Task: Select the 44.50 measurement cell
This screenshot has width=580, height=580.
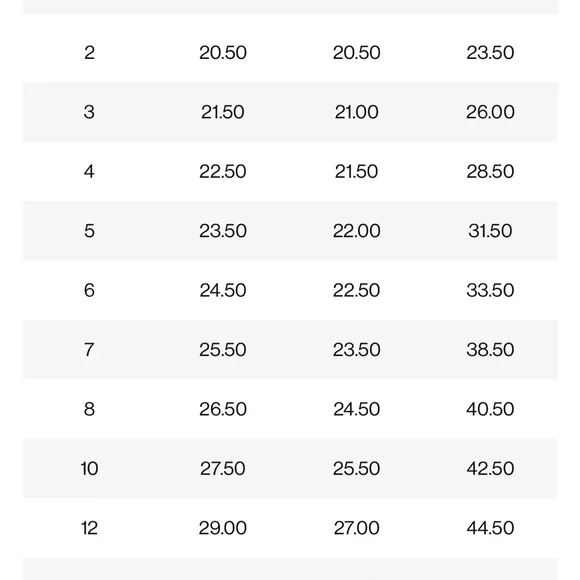Action: [490, 528]
